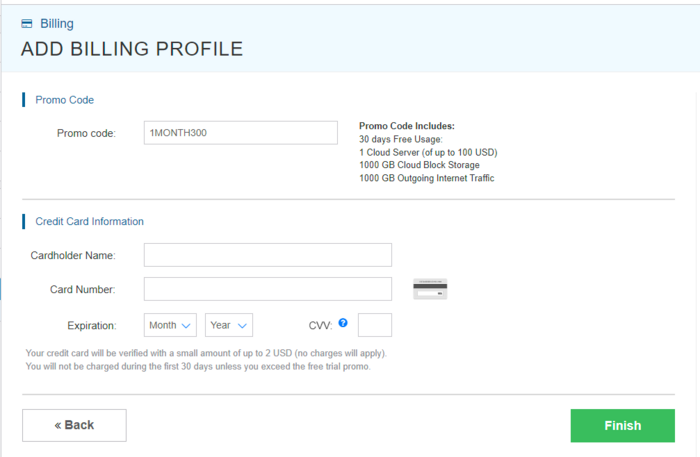Open the expiration Month dropdown
Image resolution: width=700 pixels, height=457 pixels.
(x=170, y=325)
